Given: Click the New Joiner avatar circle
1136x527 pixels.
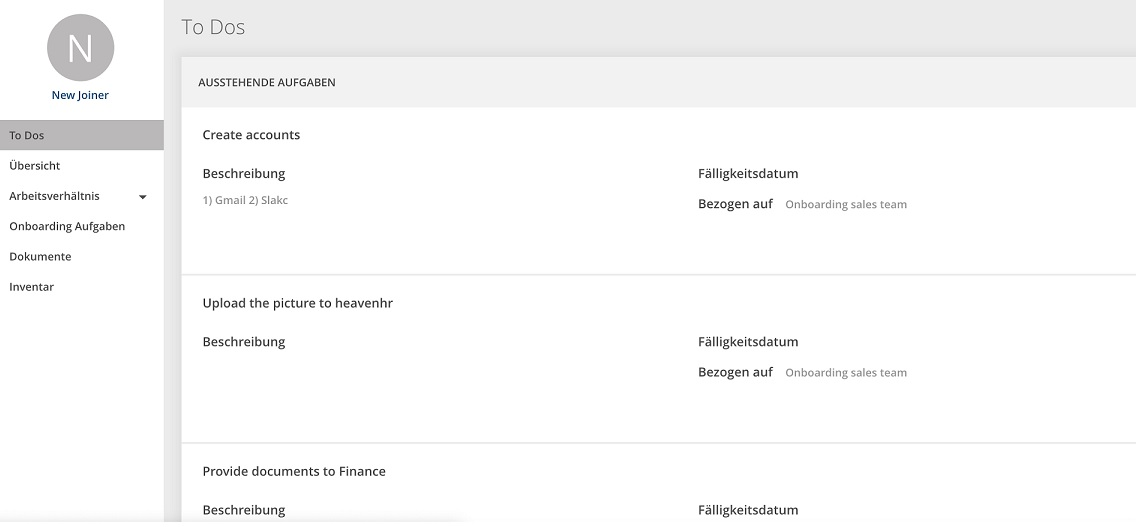Looking at the screenshot, I should (80, 47).
